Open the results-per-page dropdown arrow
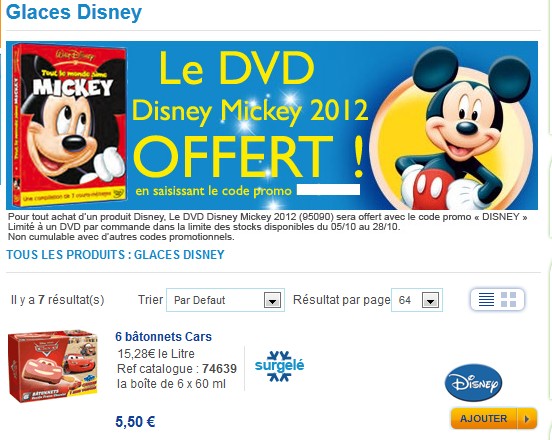The image size is (552, 440). [x=430, y=300]
